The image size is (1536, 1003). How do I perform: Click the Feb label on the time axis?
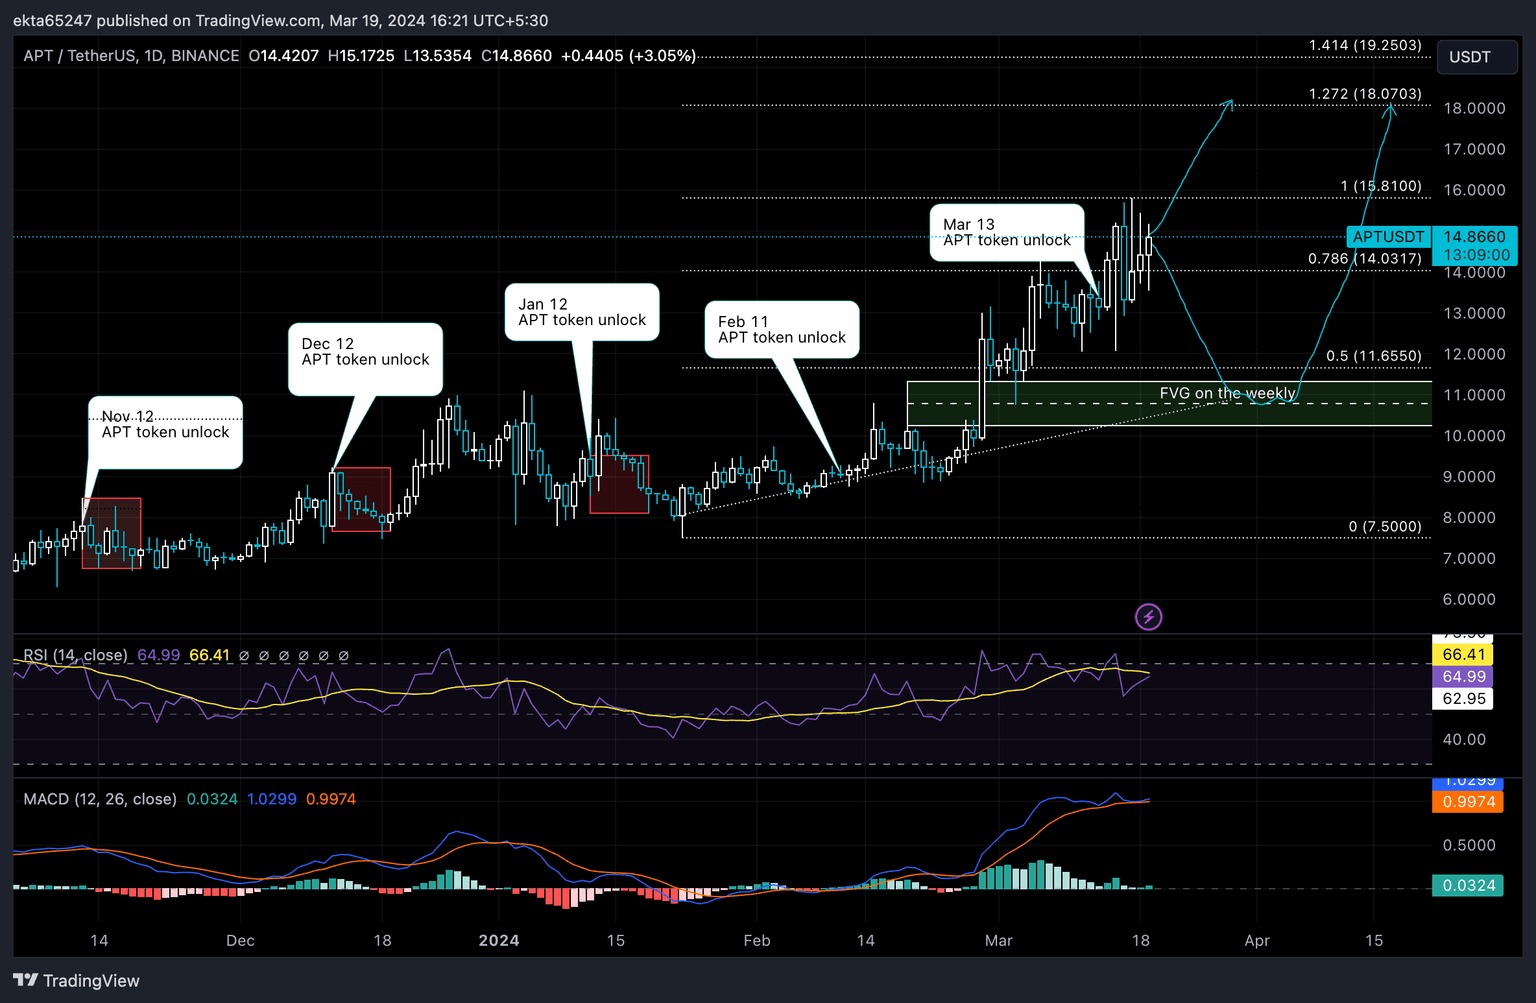757,940
